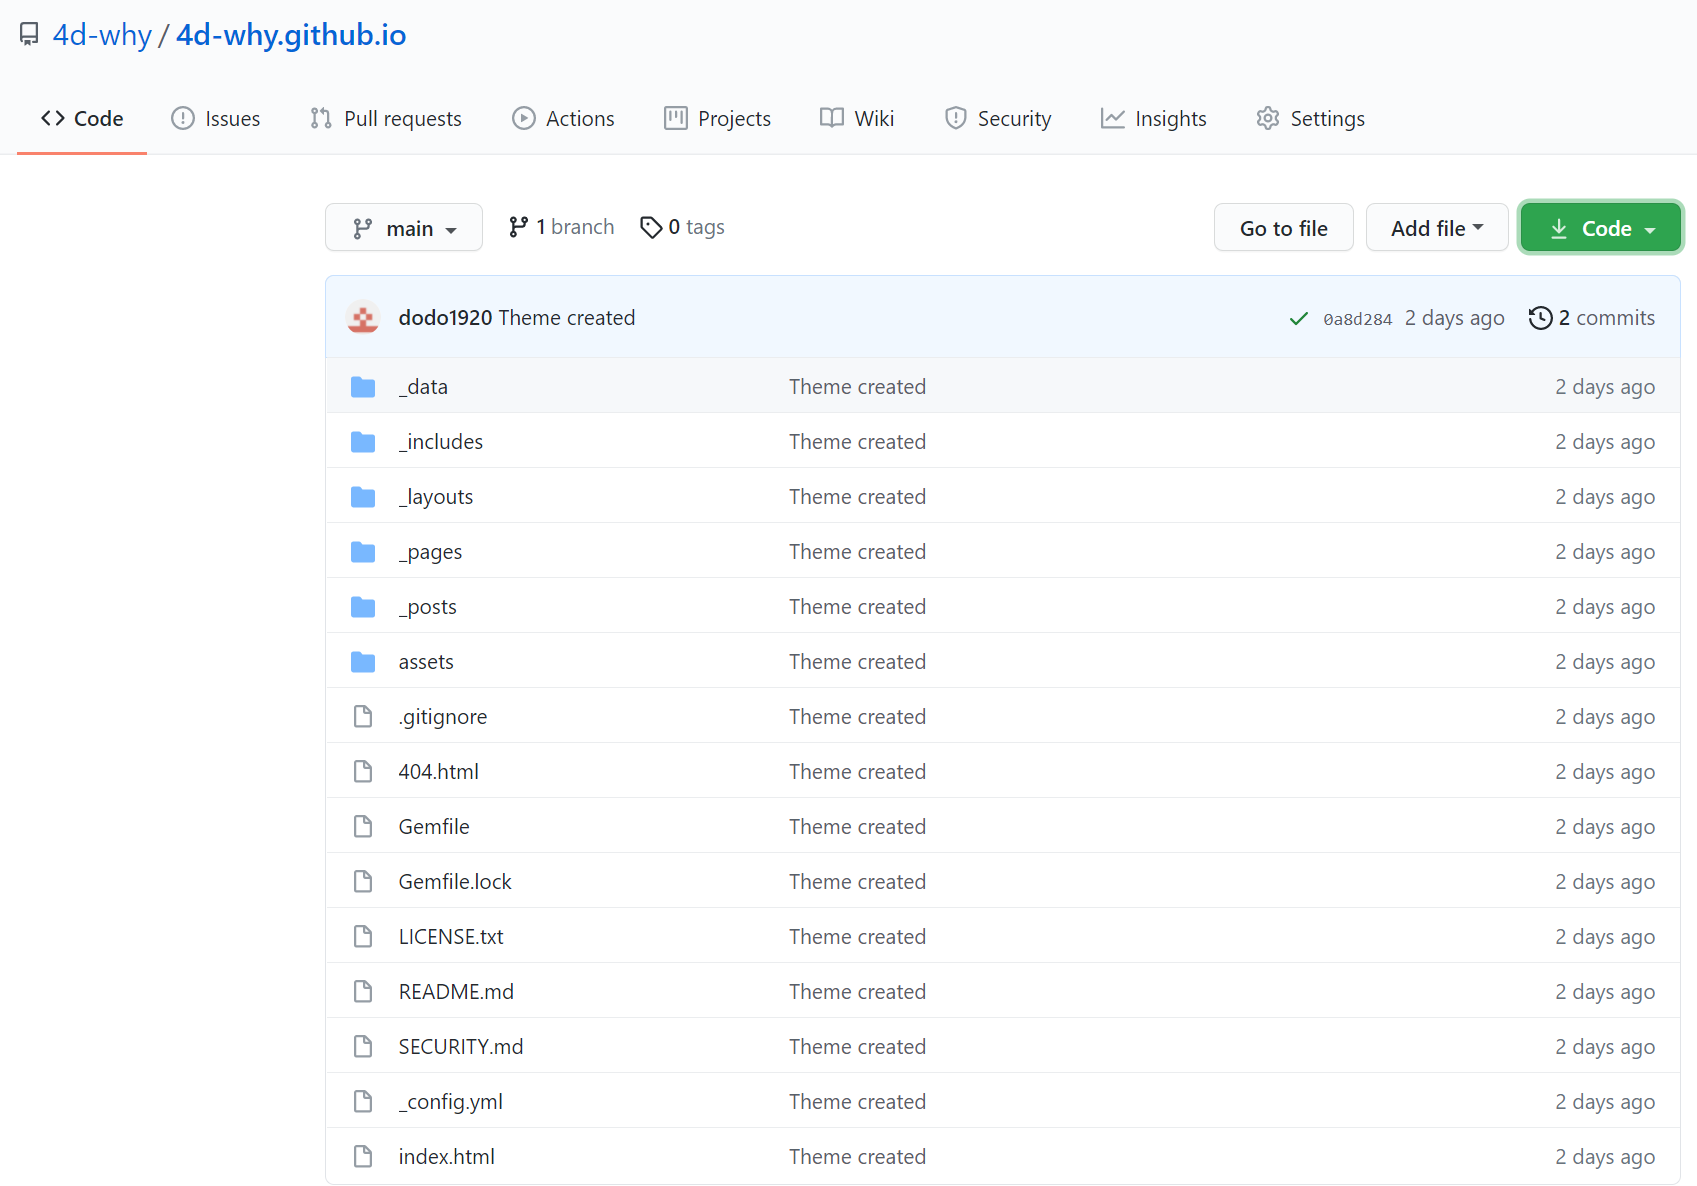Open Theme created commit on _config.yml row

857,1102
